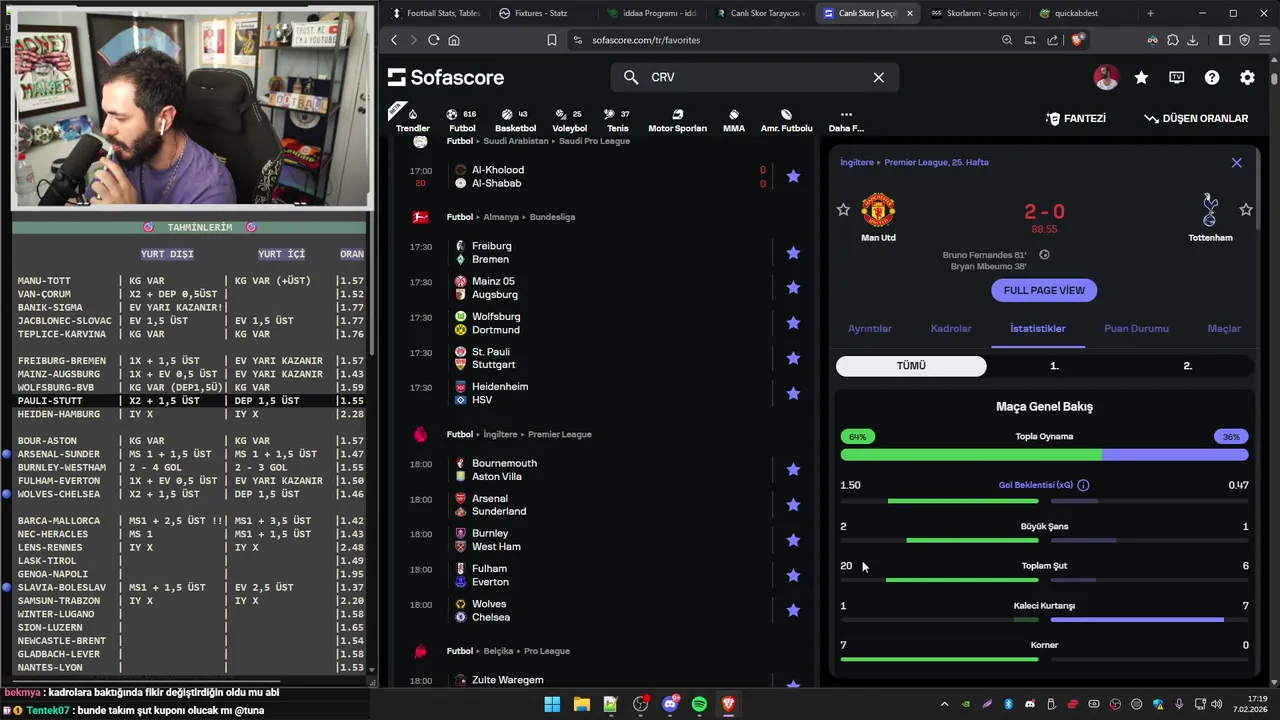The height and width of the screenshot is (720, 1280).
Task: Select the Futbol sport icon
Action: (462, 120)
